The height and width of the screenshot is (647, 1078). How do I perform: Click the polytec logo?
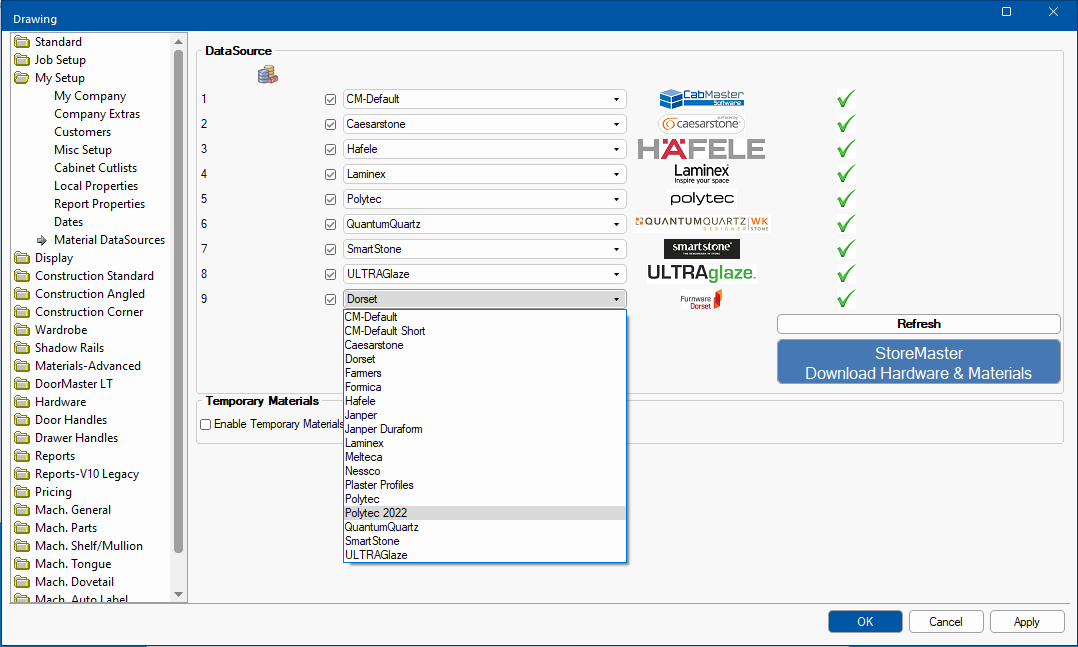[x=702, y=199]
